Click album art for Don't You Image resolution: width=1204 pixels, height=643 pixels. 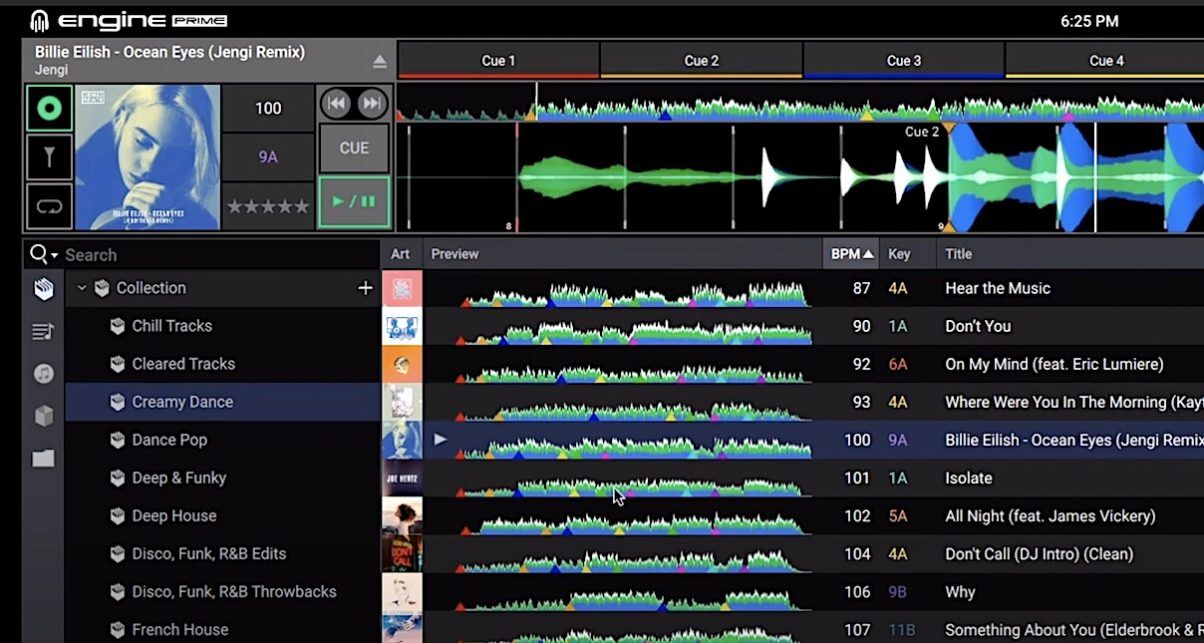click(402, 326)
